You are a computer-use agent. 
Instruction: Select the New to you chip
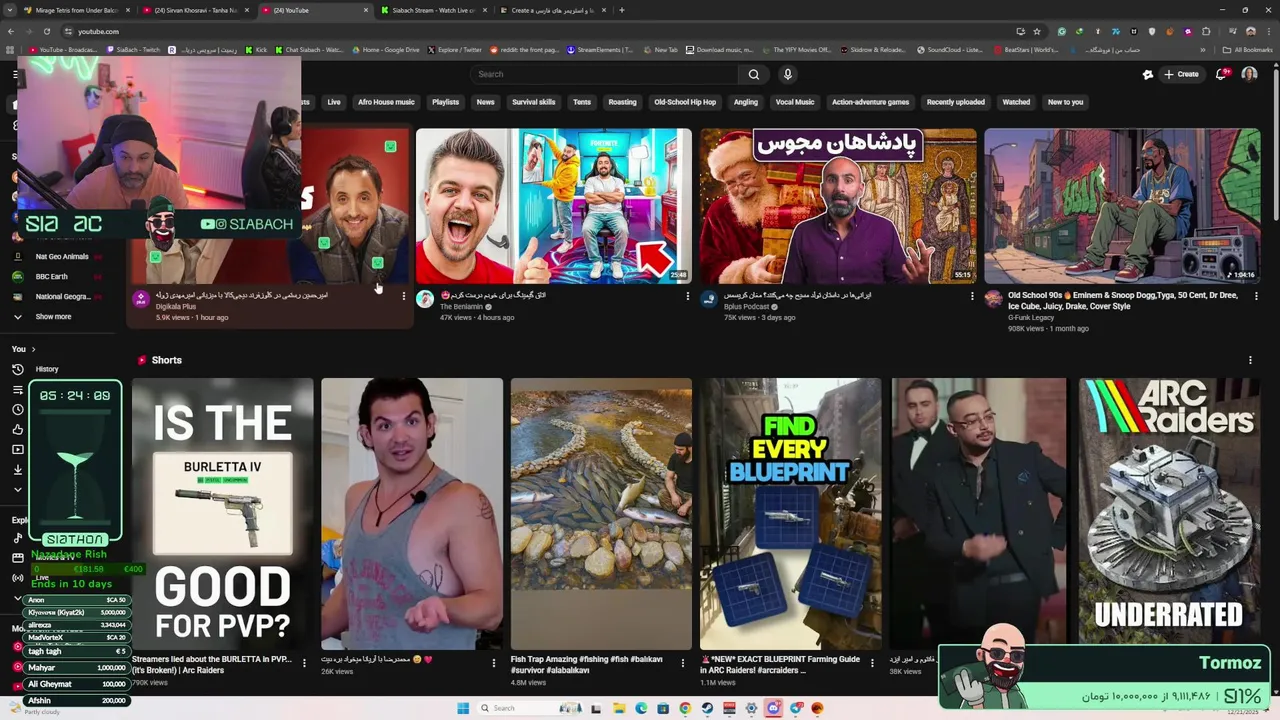pos(1065,102)
